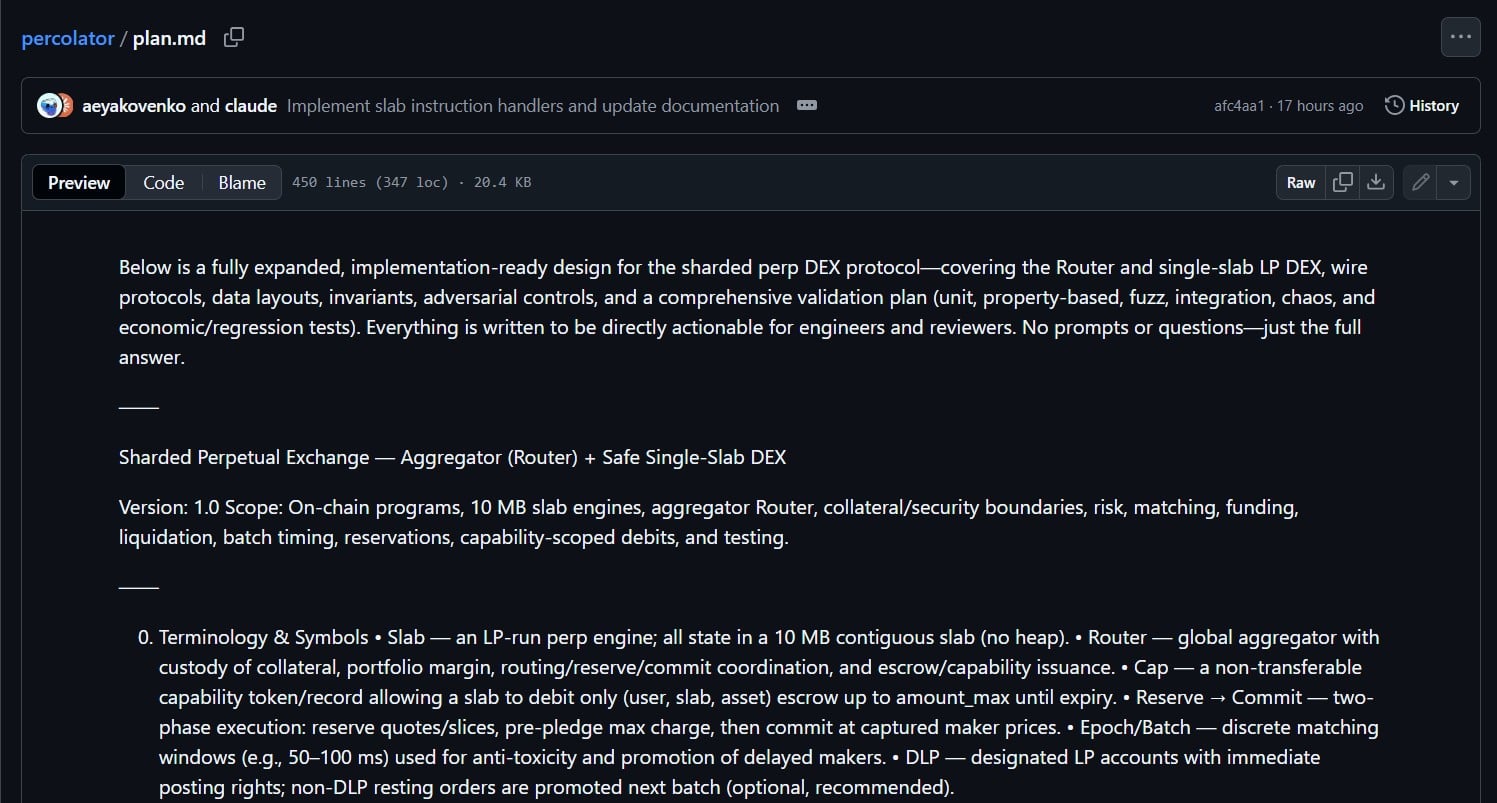Open the percolator repository breadcrumb
Viewport: 1497px width, 803px height.
68,38
